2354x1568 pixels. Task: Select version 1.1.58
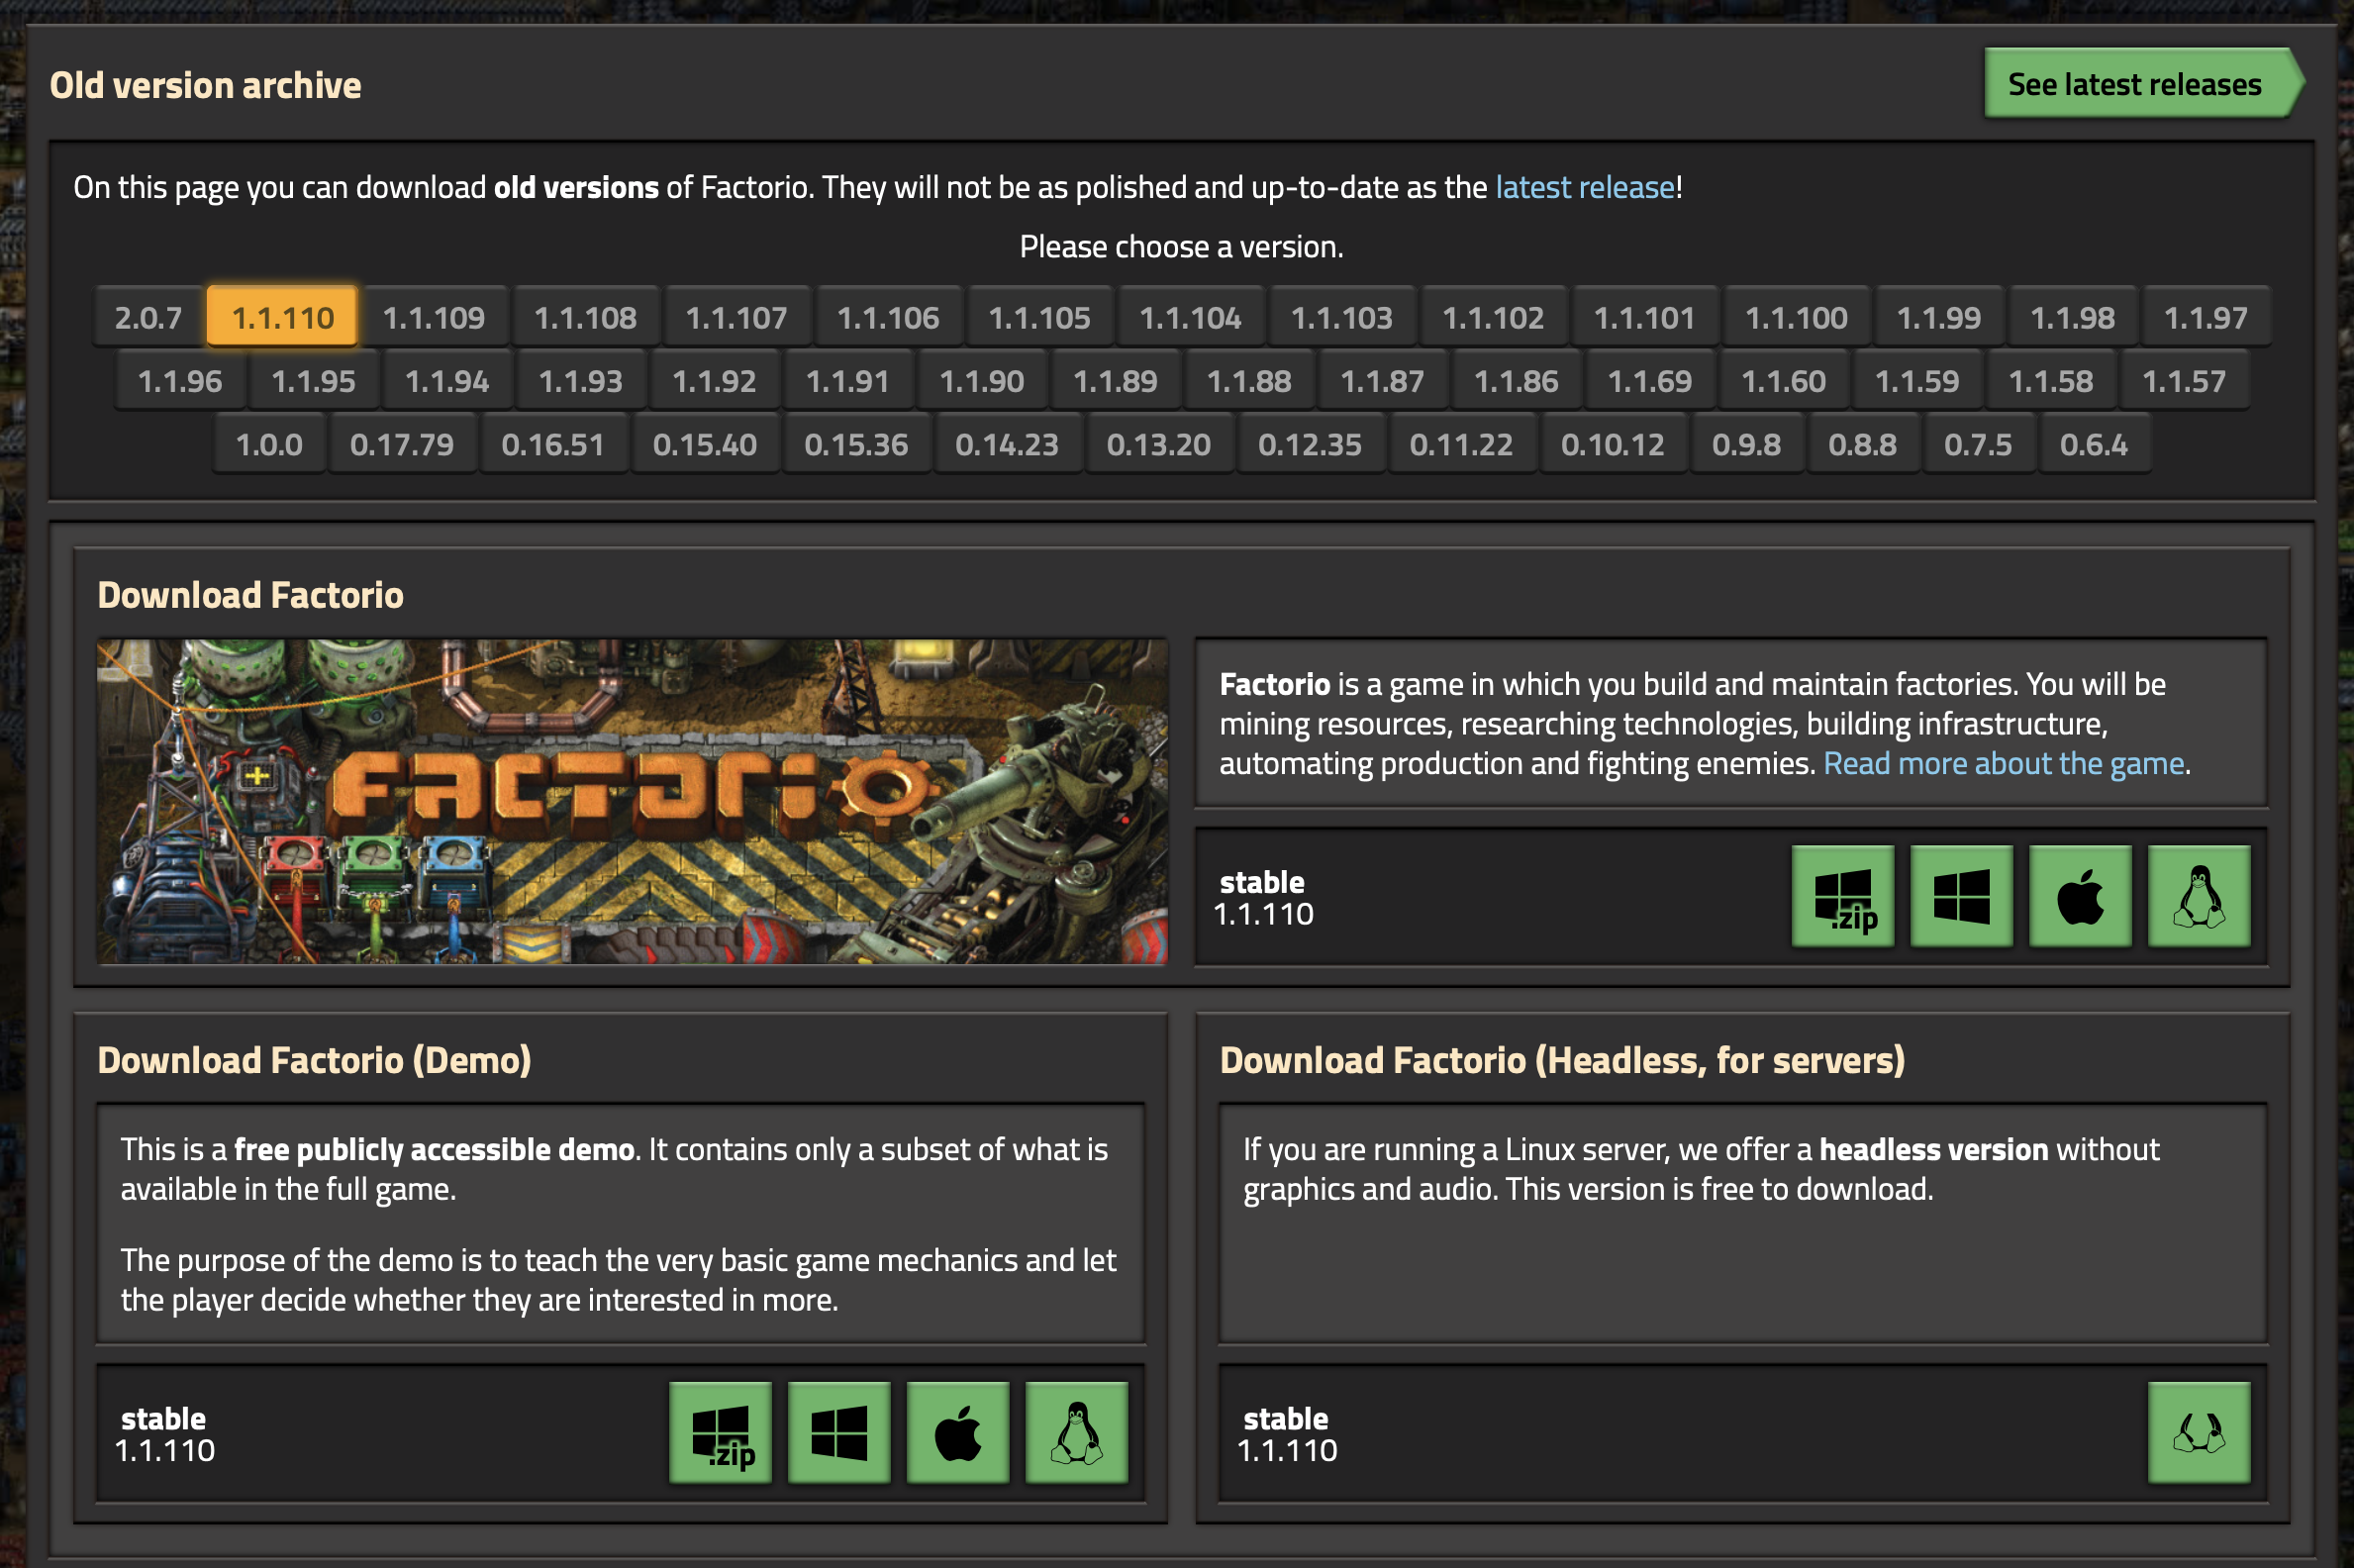click(2050, 380)
